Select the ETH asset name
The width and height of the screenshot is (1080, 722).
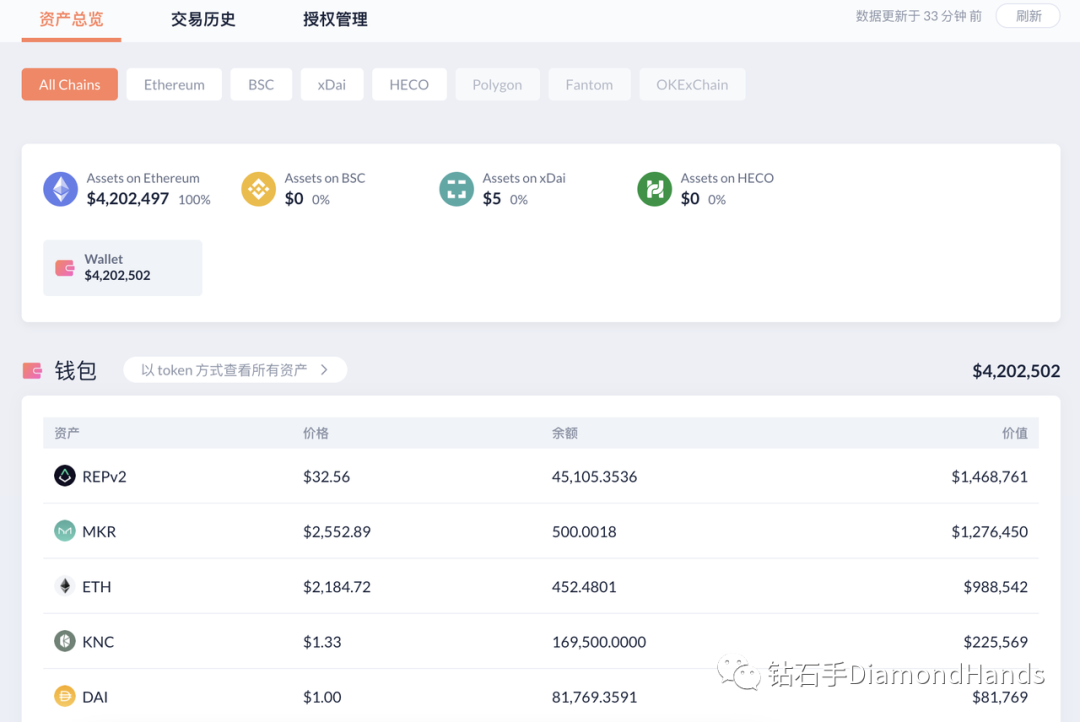pyautogui.click(x=96, y=587)
